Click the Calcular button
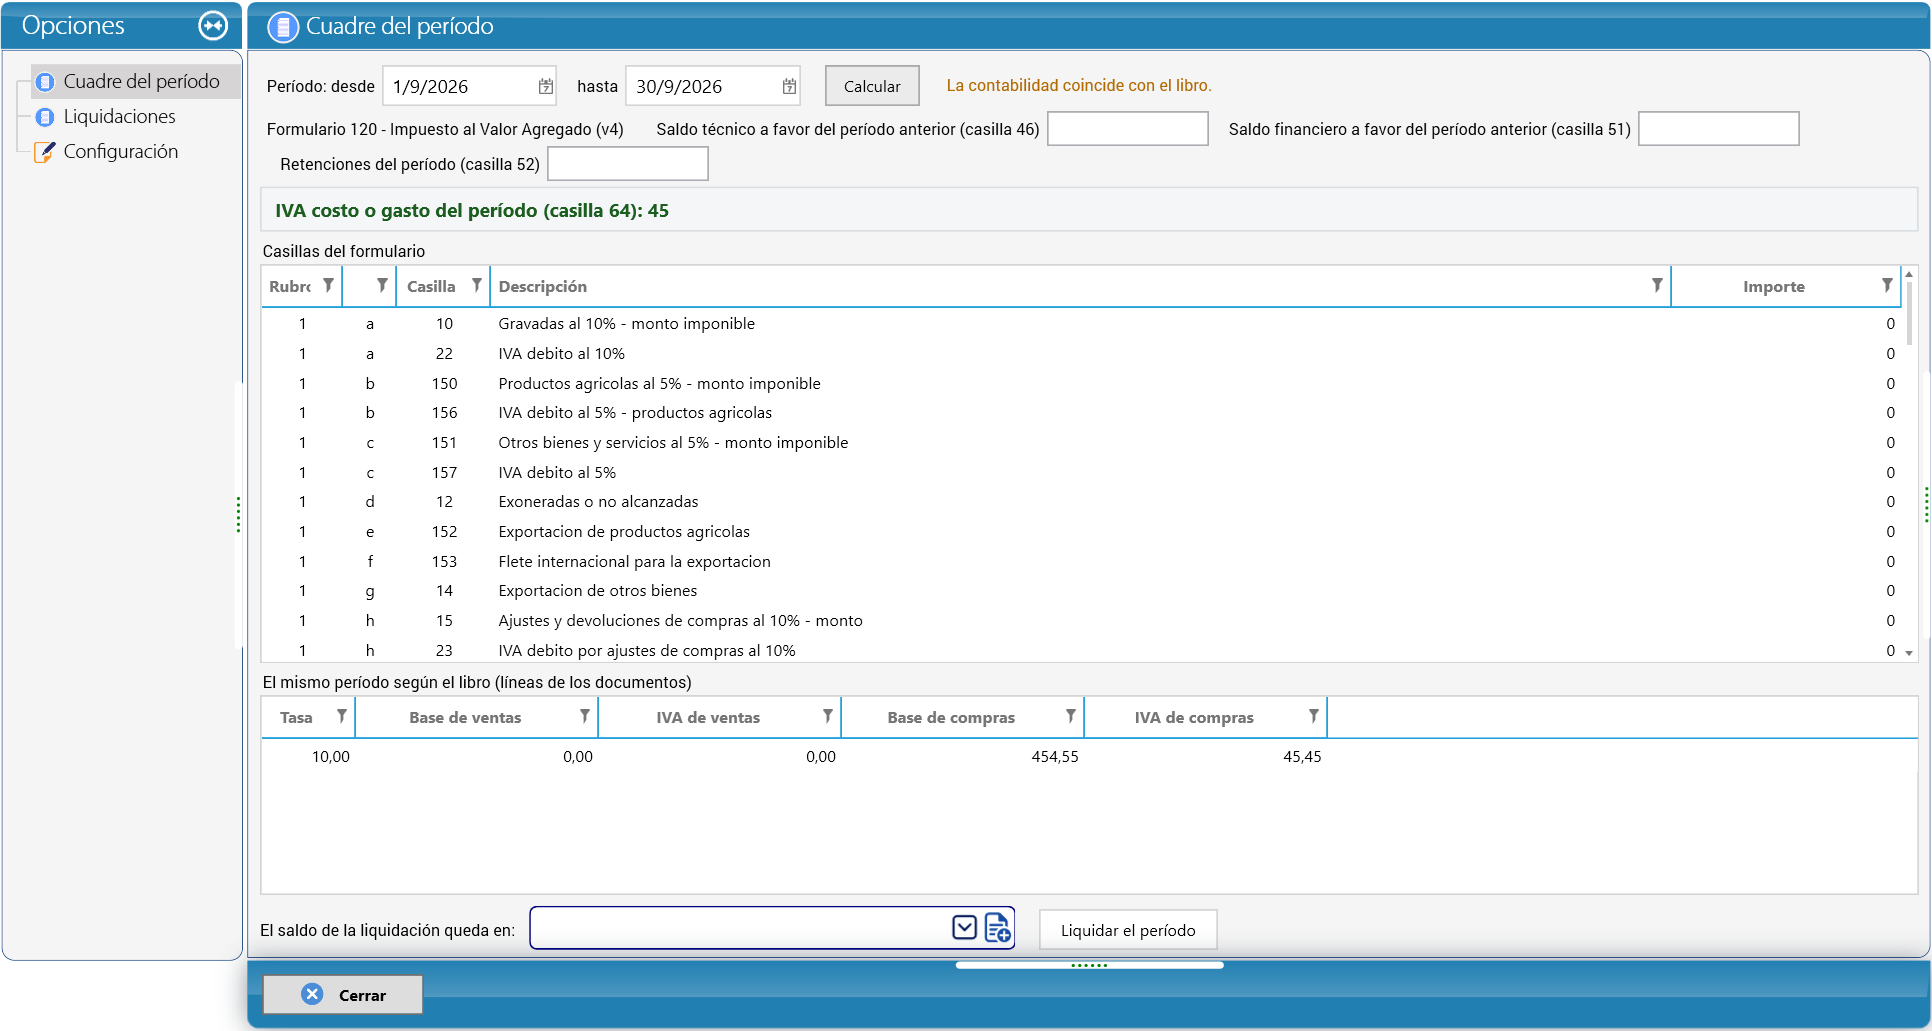Viewport: 1932px width, 1031px height. click(x=872, y=86)
